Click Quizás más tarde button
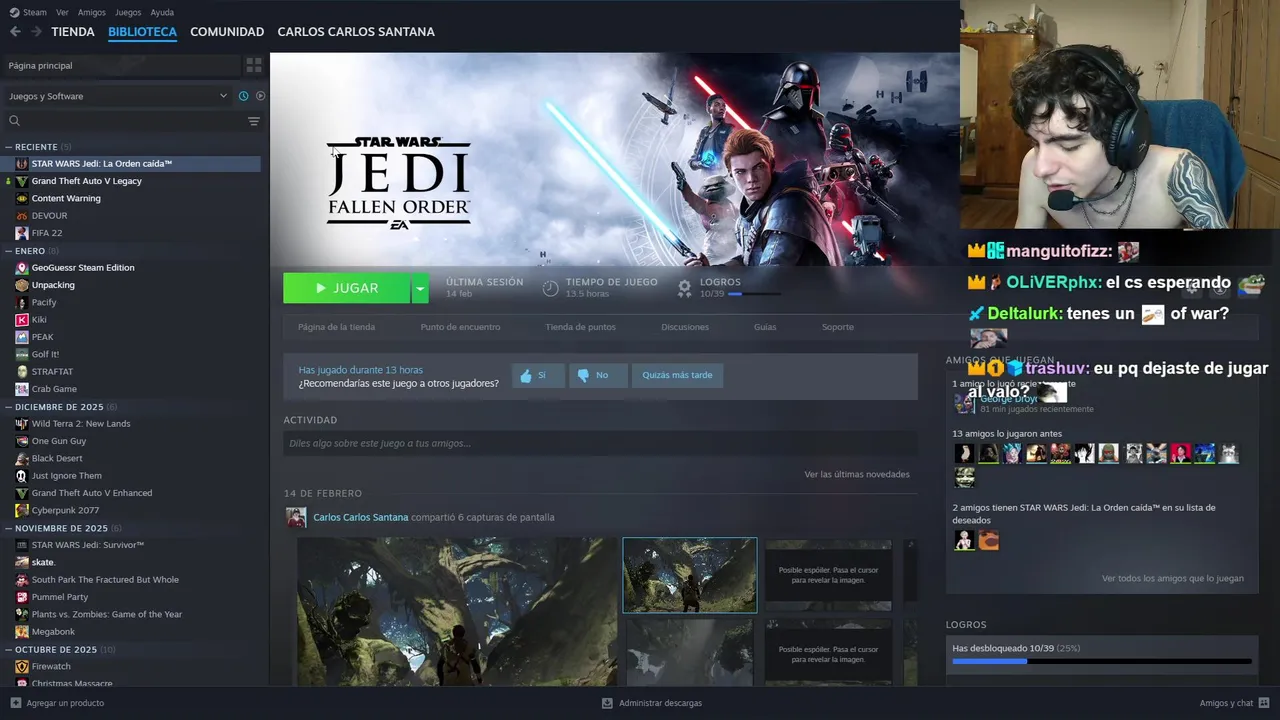The height and width of the screenshot is (720, 1280). (677, 375)
